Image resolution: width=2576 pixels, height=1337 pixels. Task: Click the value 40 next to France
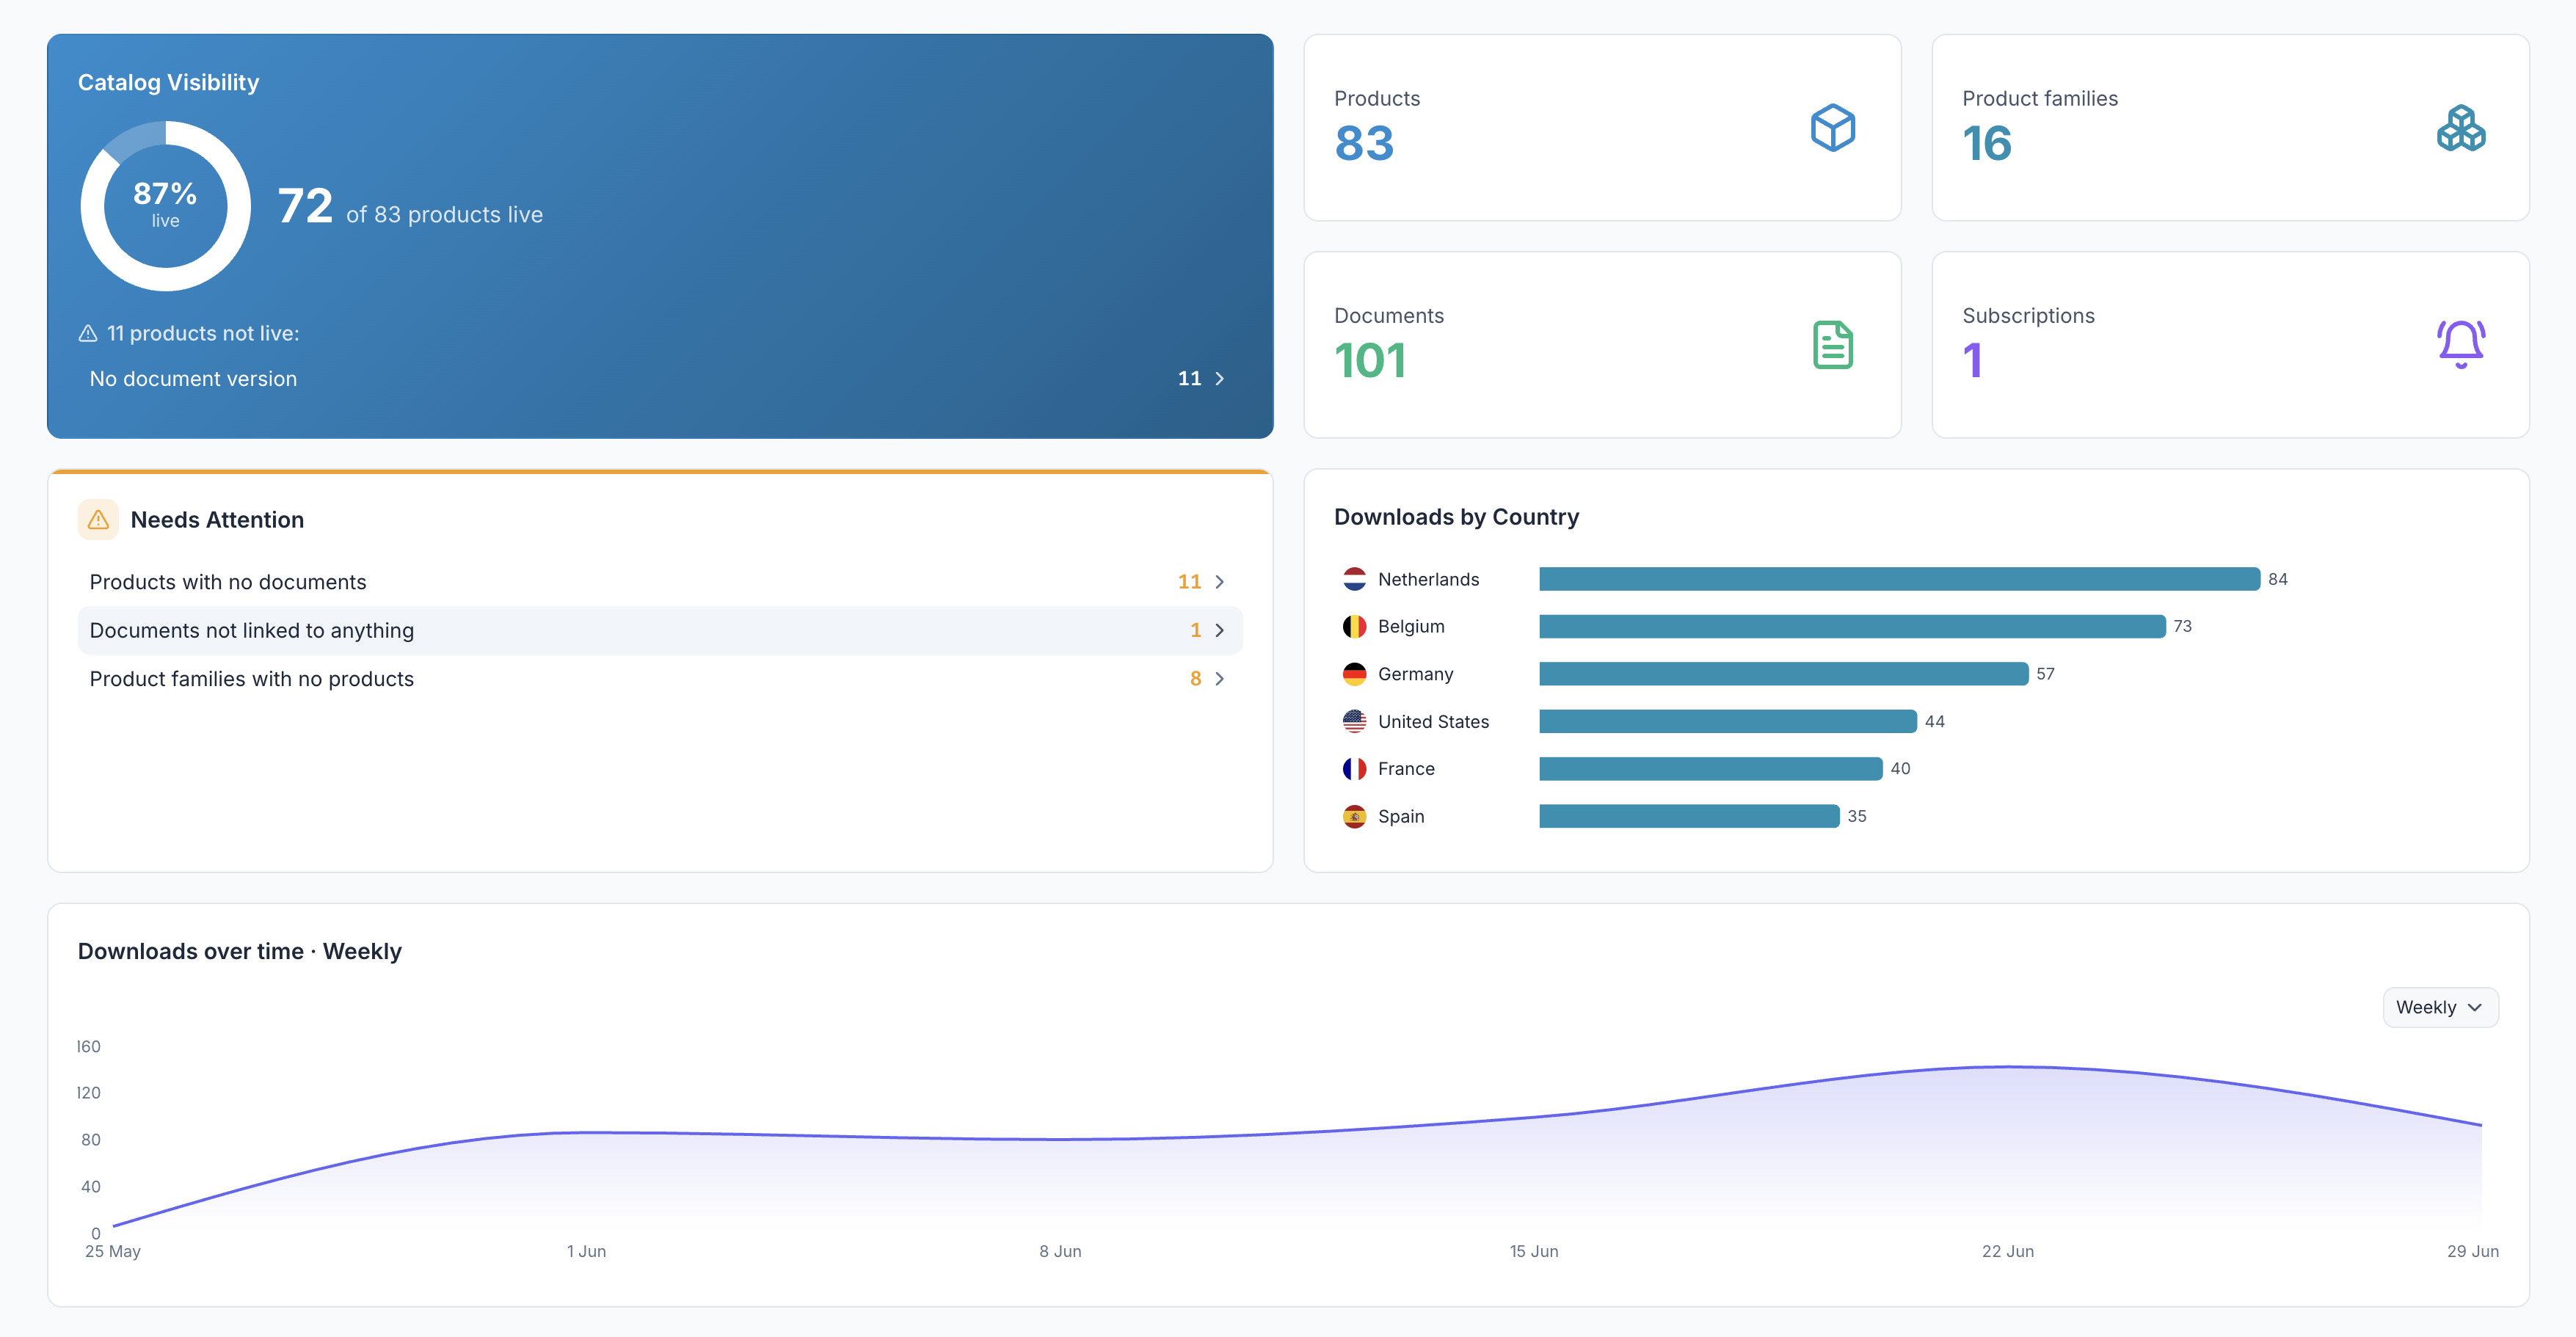pyautogui.click(x=1900, y=768)
